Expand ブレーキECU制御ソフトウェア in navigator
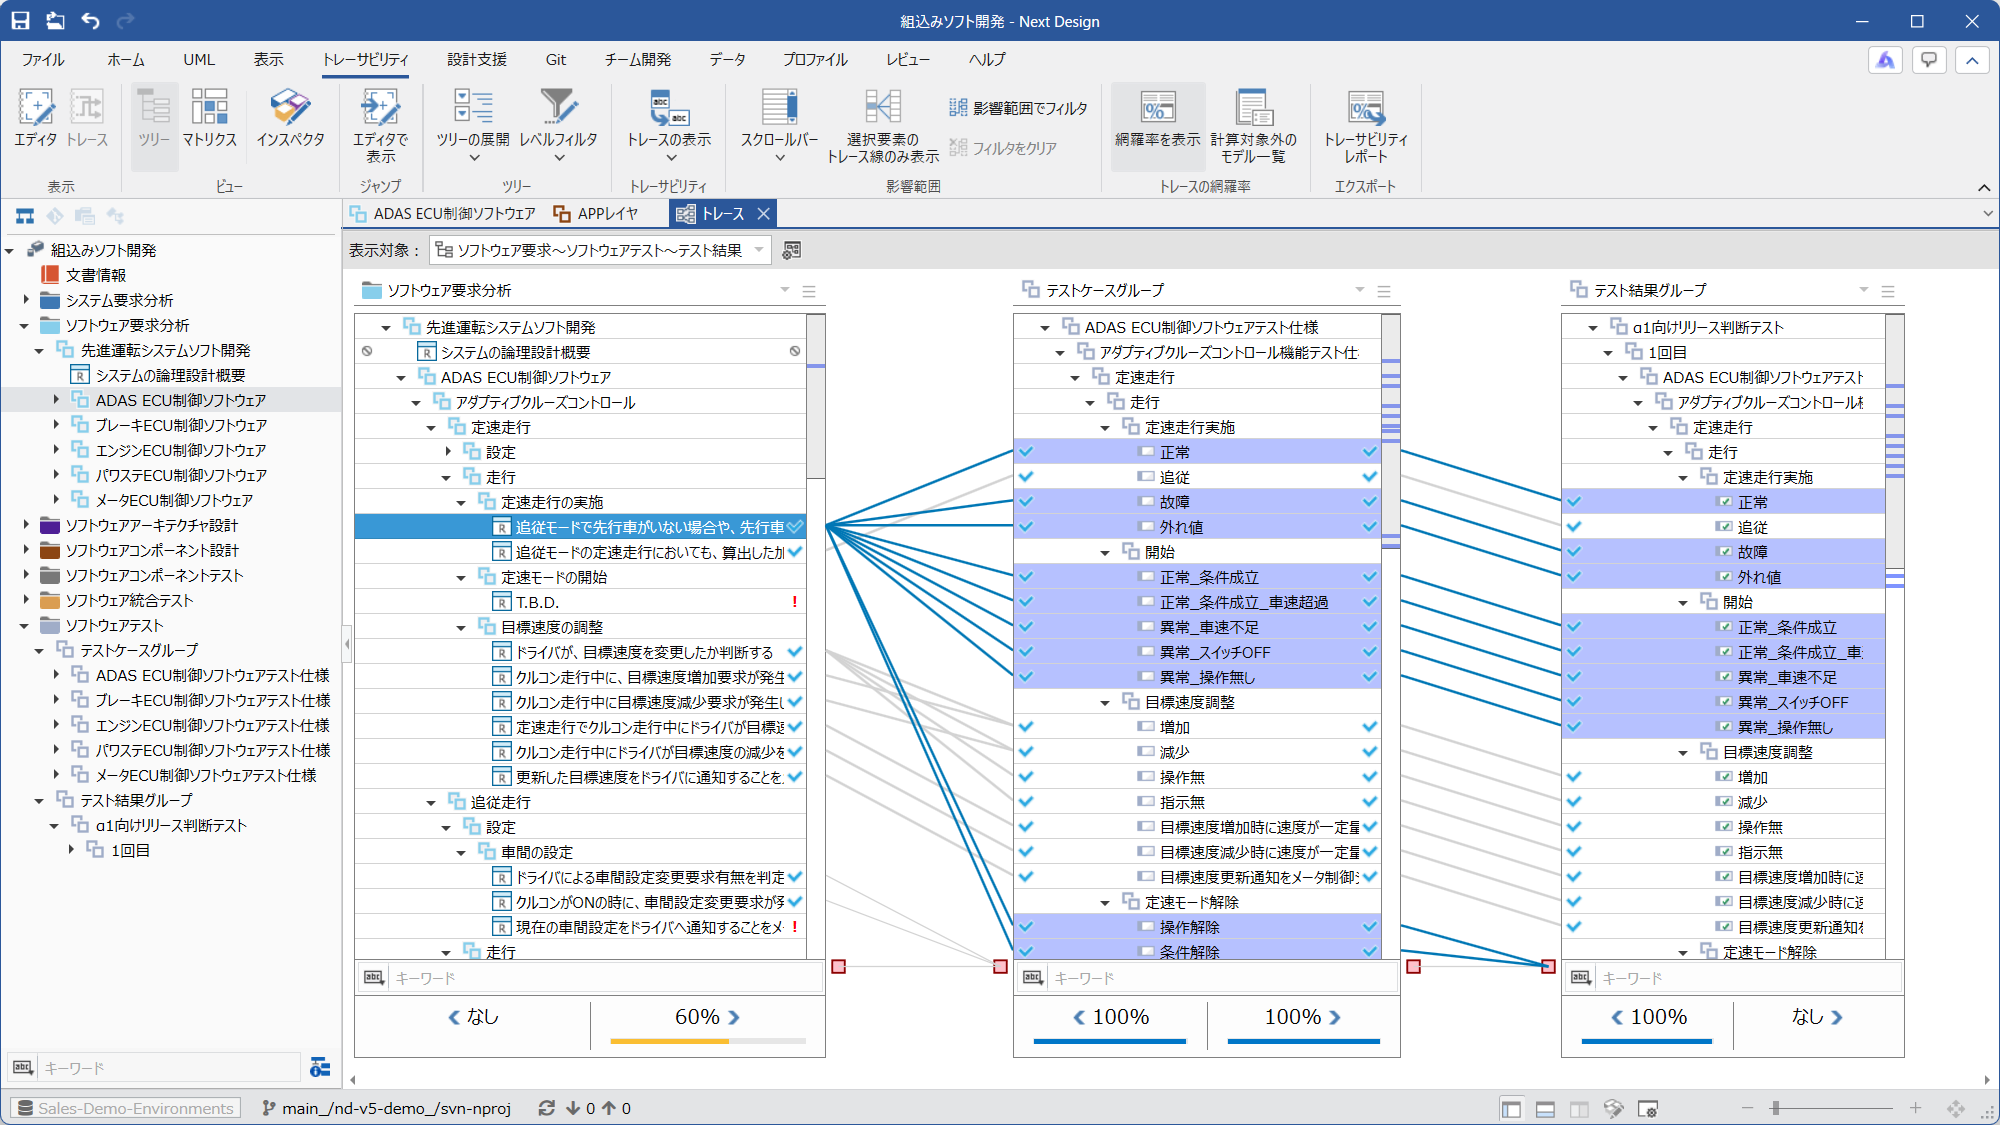This screenshot has height=1125, width=2000. 56,425
